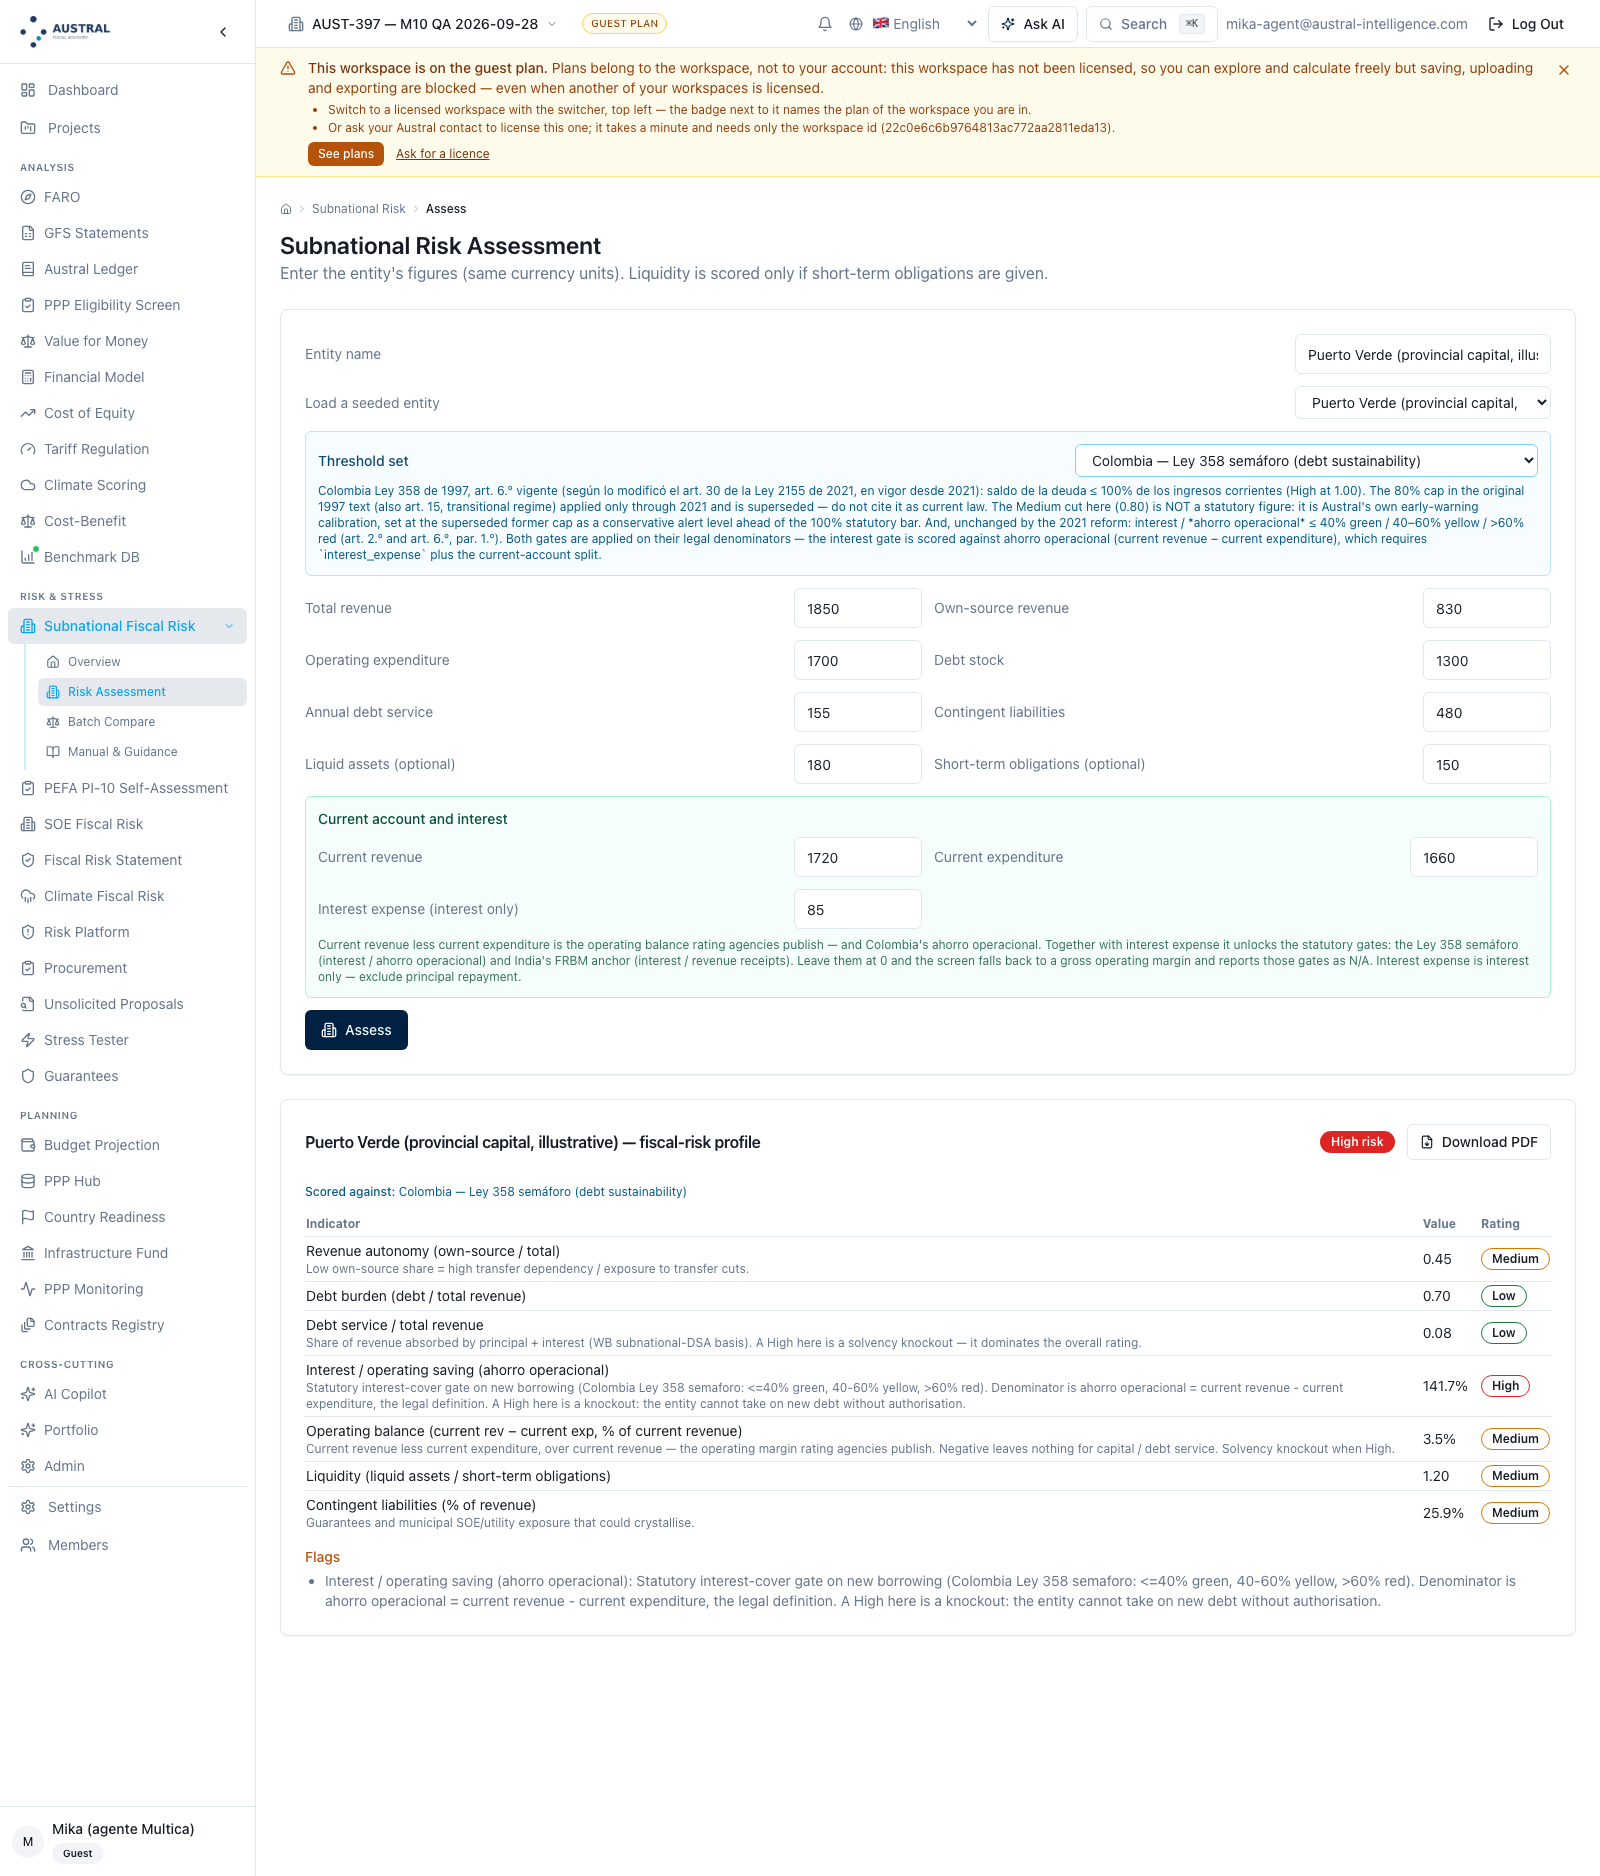Click the See plans button
Image resolution: width=1600 pixels, height=1876 pixels.
[346, 154]
